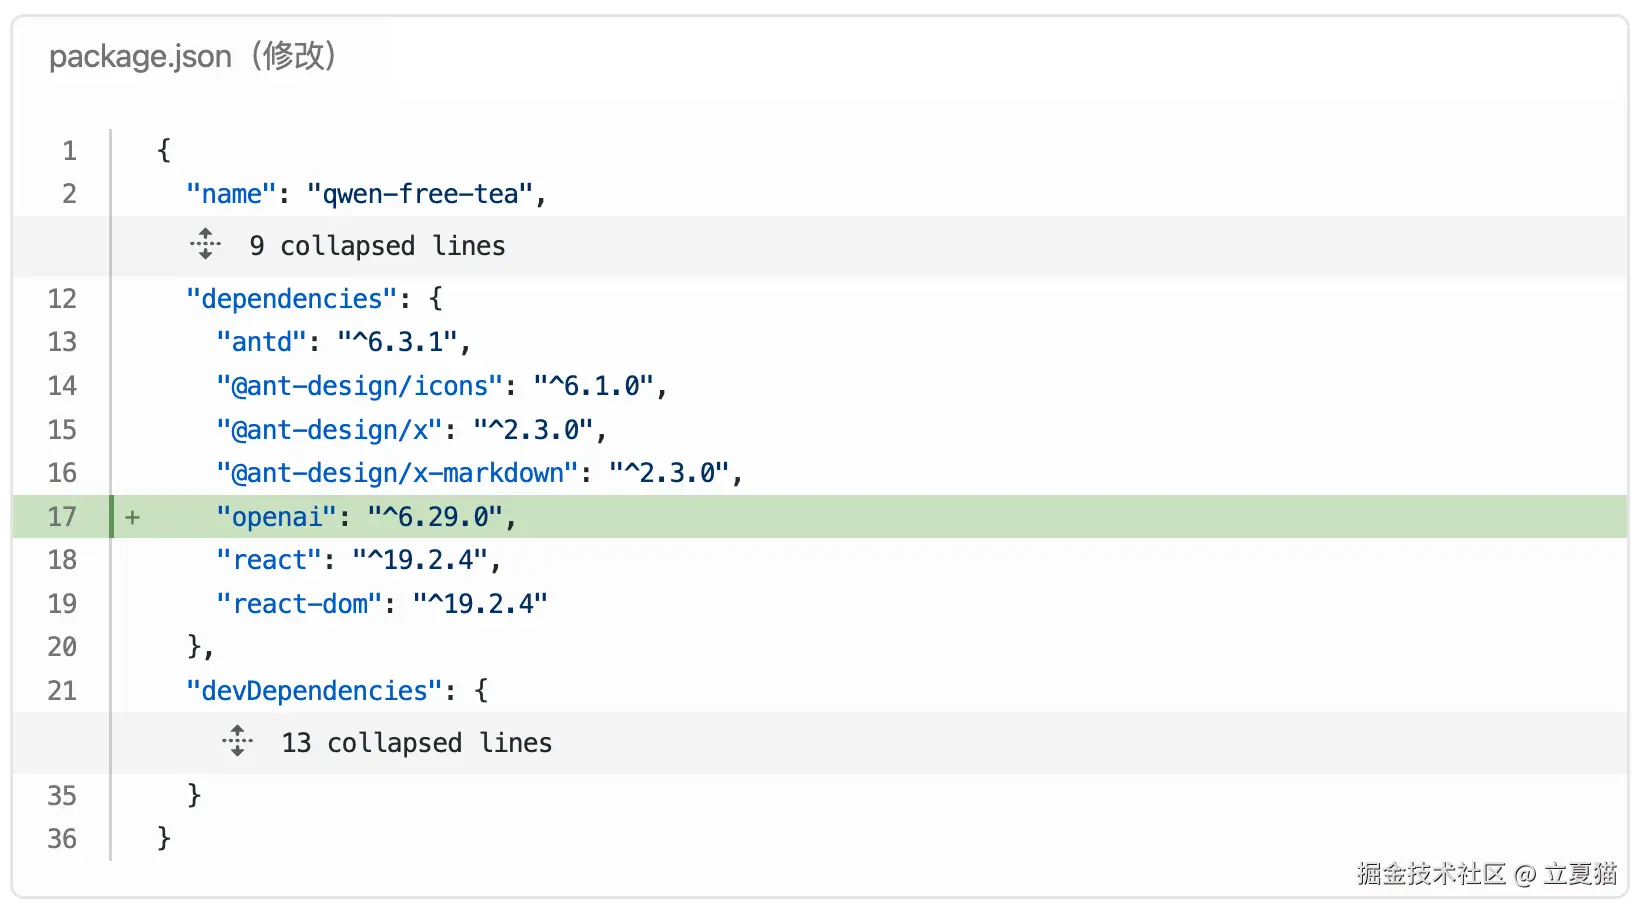The image size is (1642, 912).
Task: Click the "devDependencies" key
Action: [314, 691]
